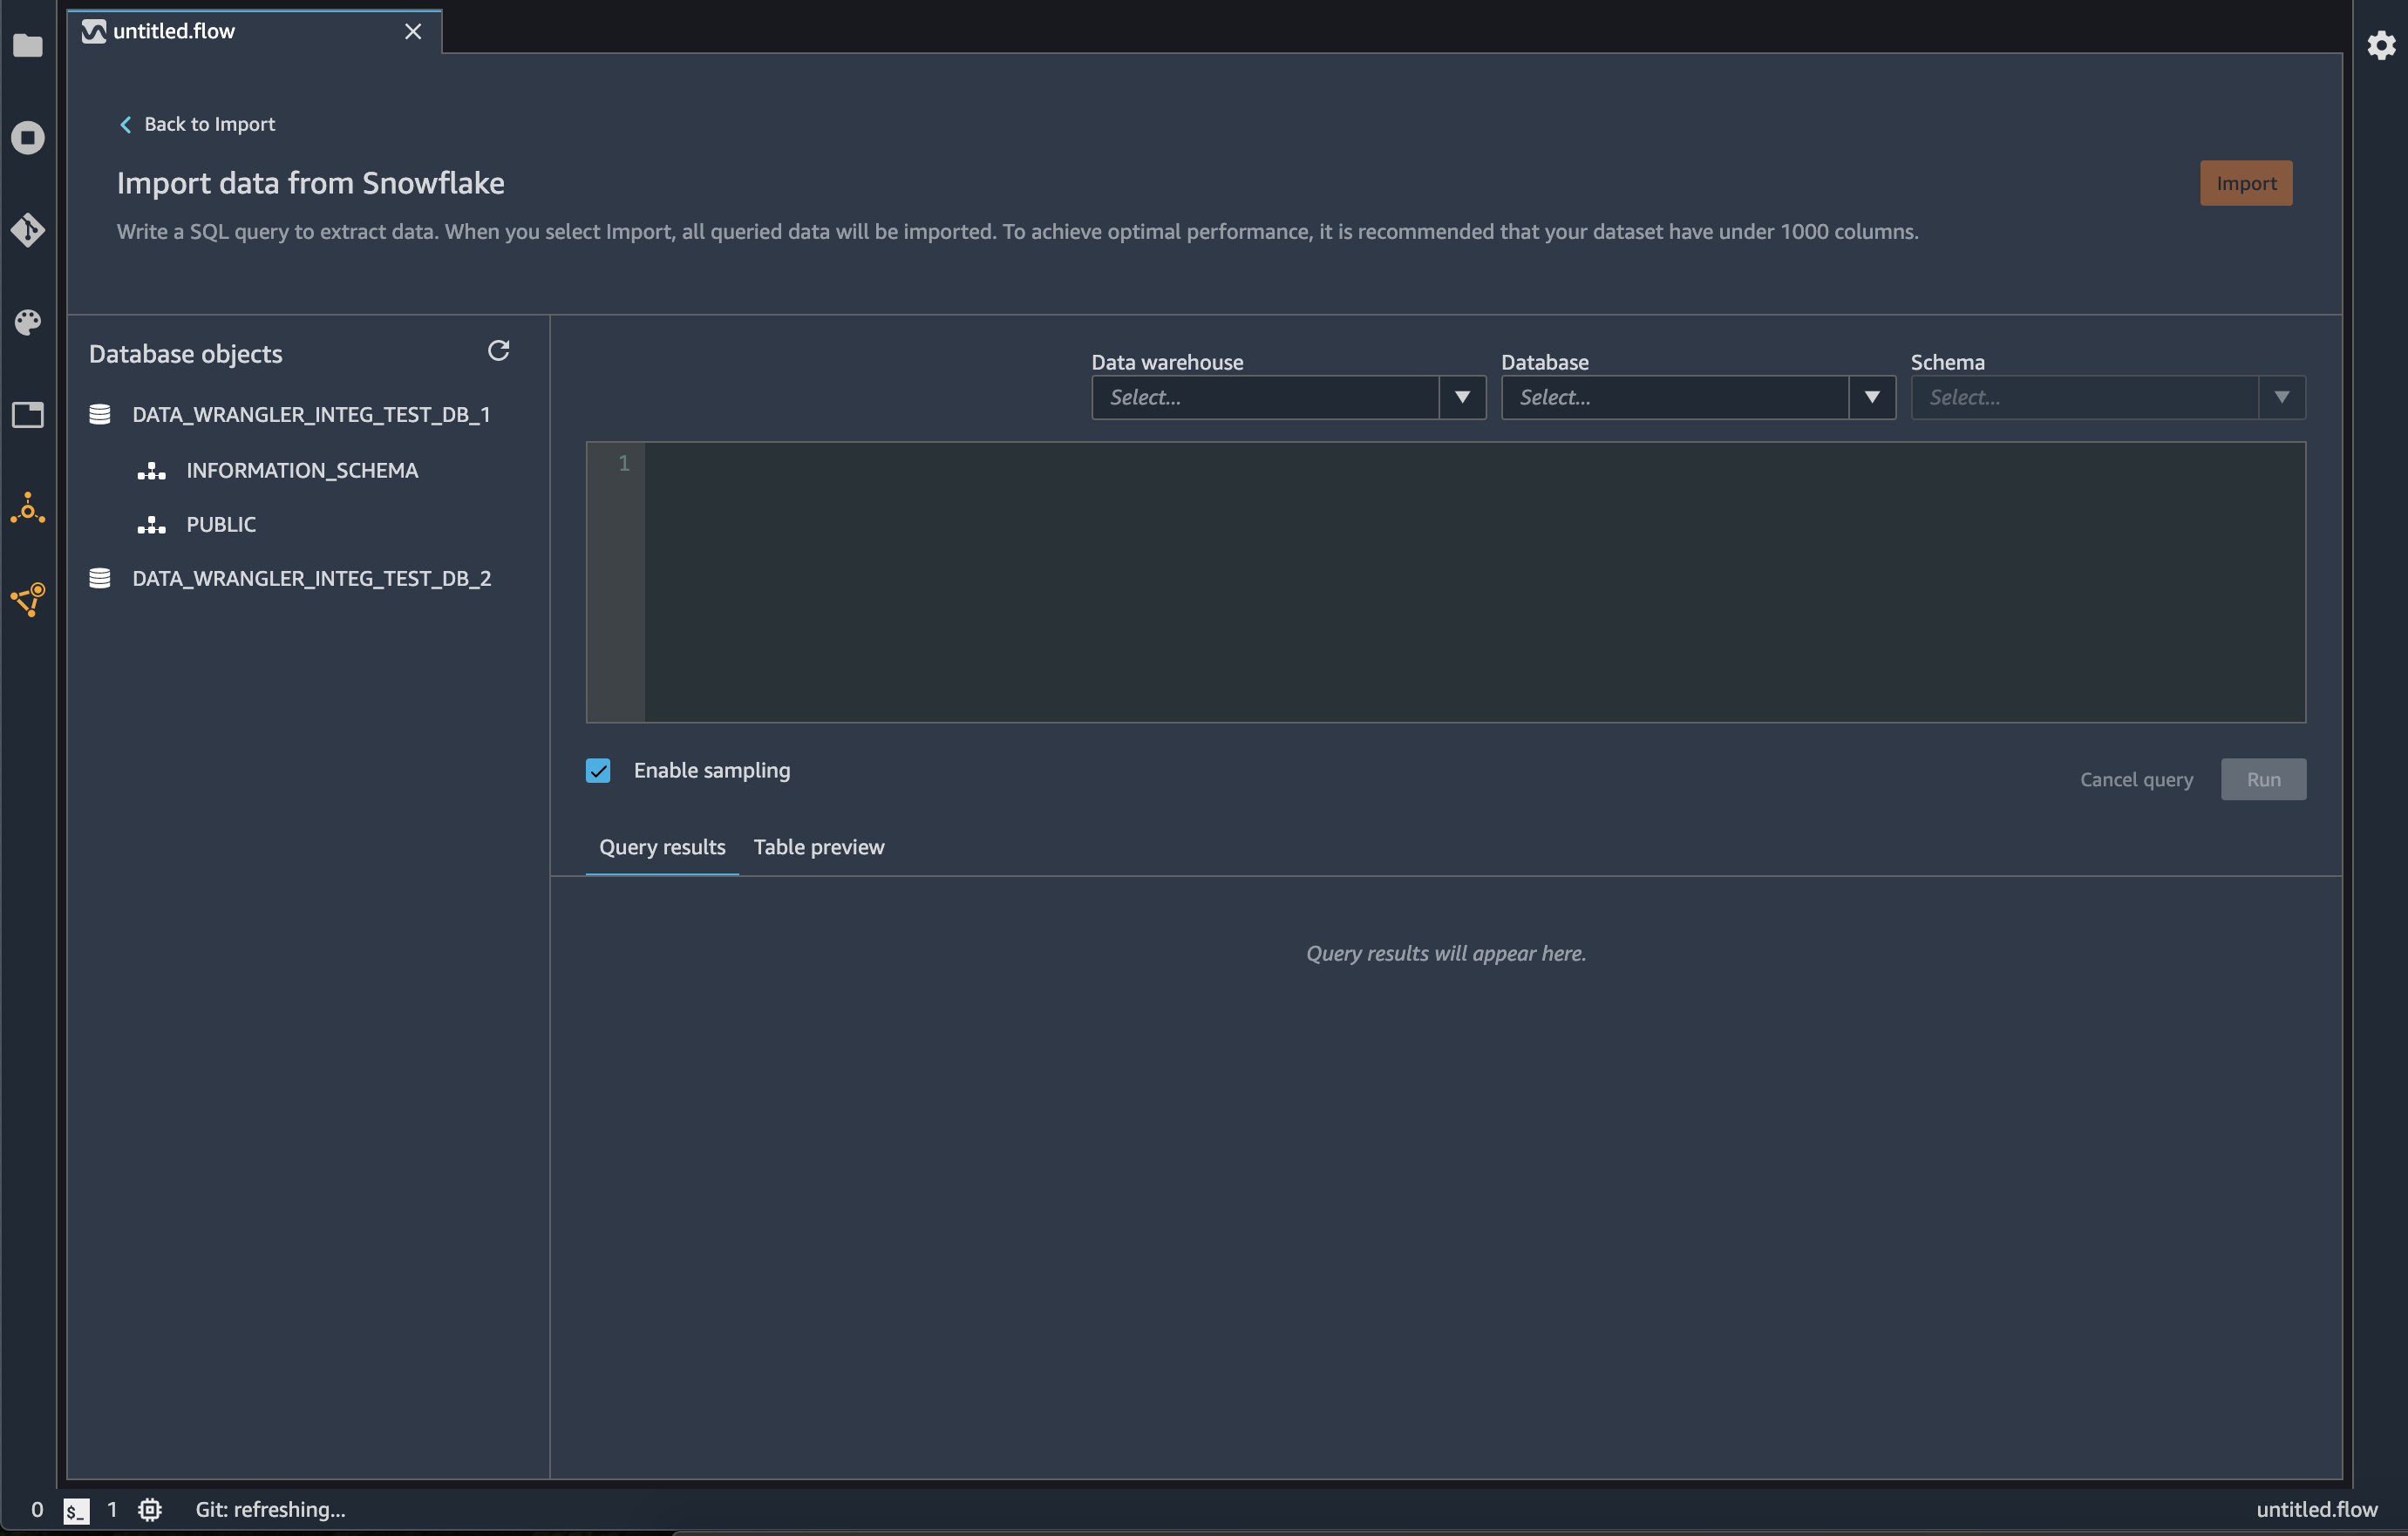Uncheck the Enable sampling checkbox
2408x1536 pixels.
[598, 771]
